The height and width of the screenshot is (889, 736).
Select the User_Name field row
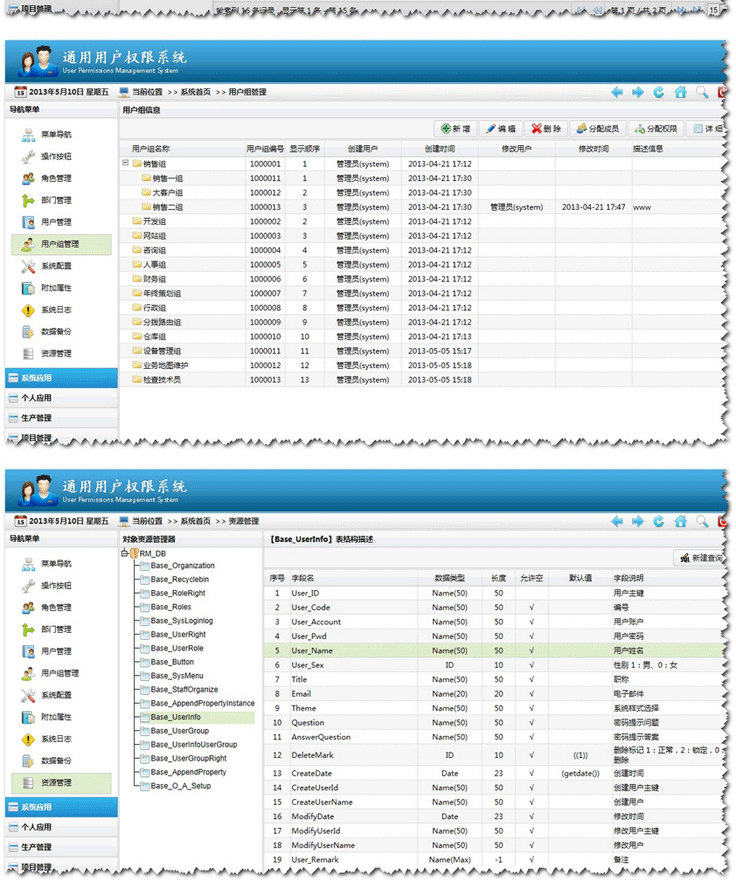click(495, 651)
